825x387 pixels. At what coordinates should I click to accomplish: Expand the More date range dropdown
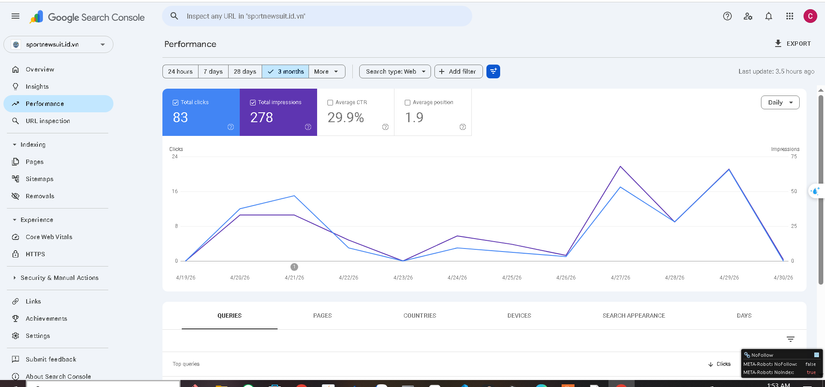[x=327, y=72]
